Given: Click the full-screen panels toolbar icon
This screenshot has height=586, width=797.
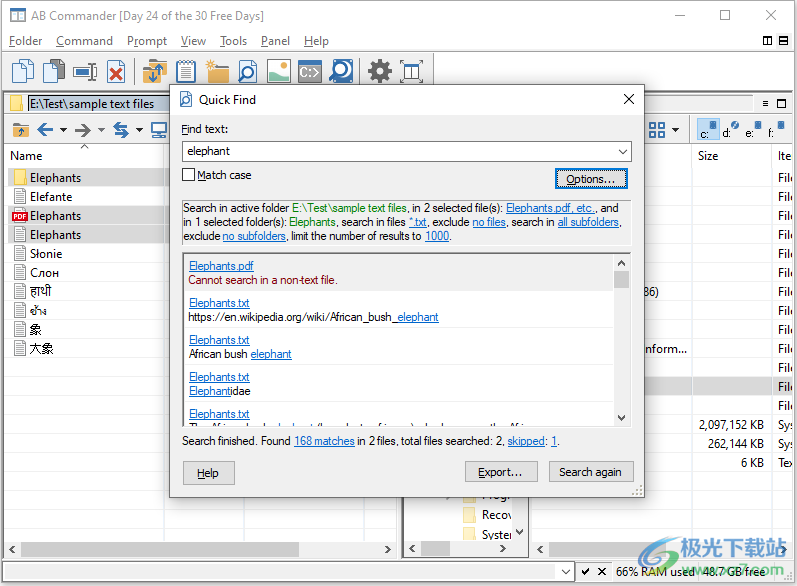Looking at the screenshot, I should point(411,71).
